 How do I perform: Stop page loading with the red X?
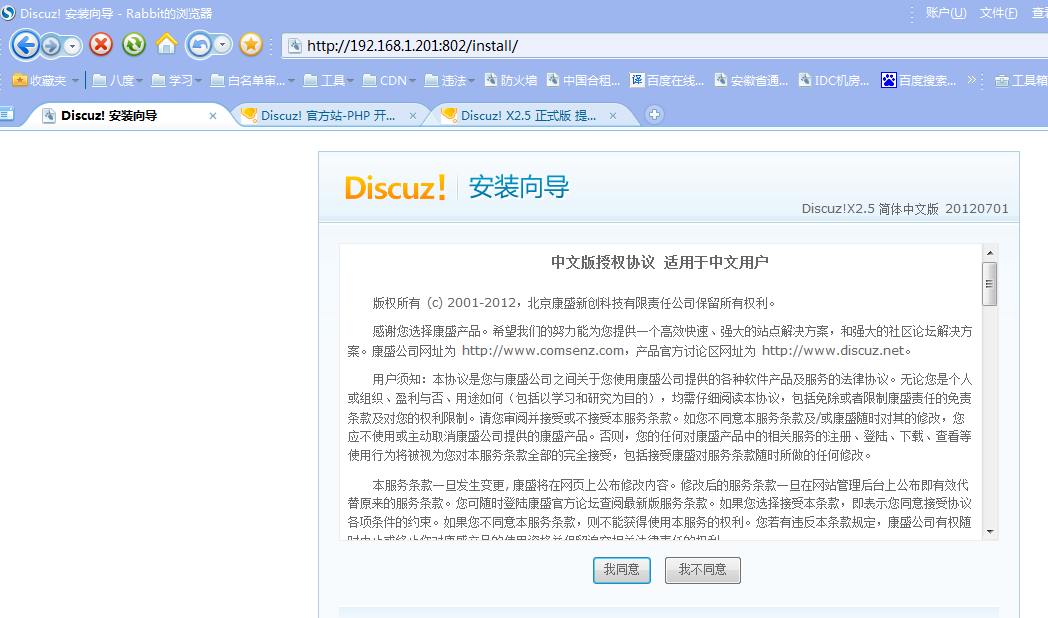pos(101,45)
